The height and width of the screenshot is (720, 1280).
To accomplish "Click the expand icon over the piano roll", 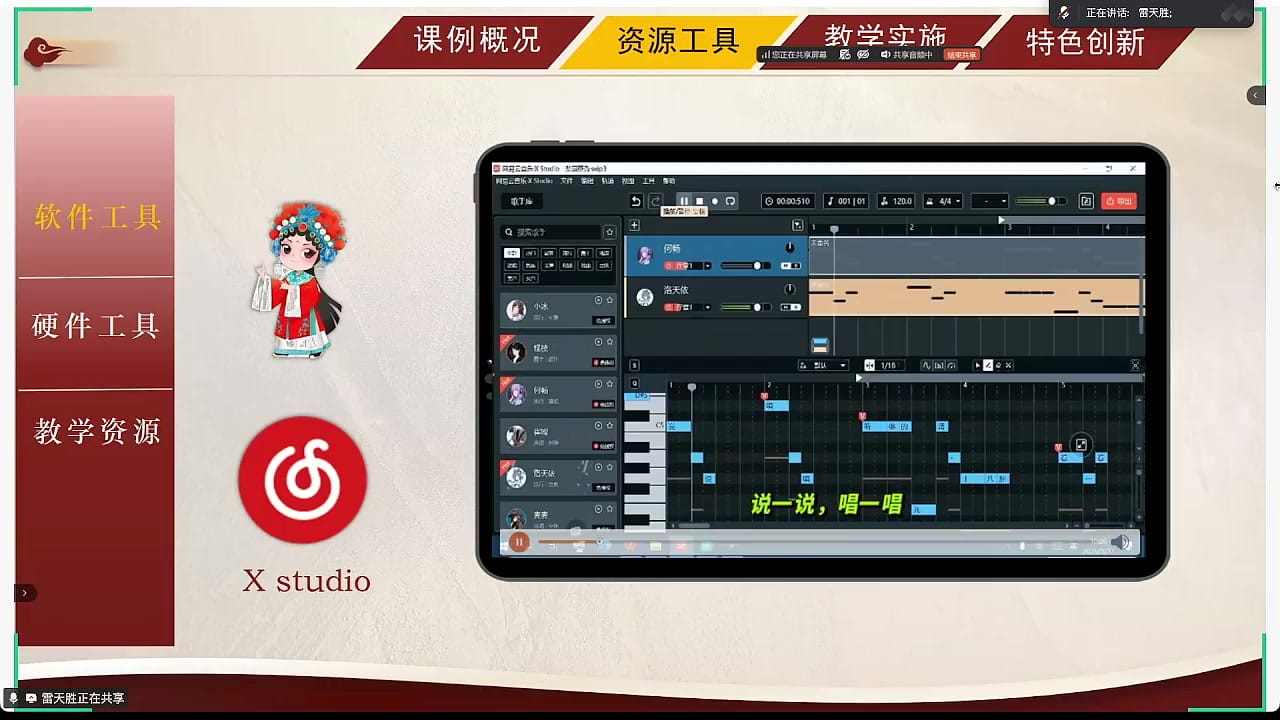I will pyautogui.click(x=1081, y=445).
